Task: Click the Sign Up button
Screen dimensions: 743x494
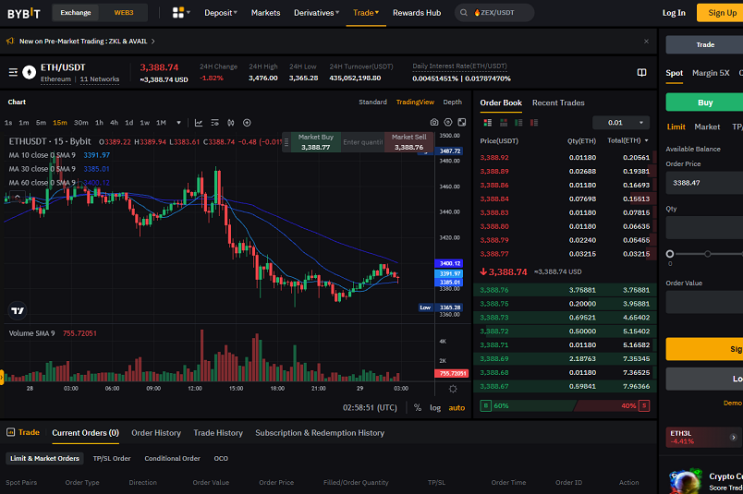Action: pos(720,13)
